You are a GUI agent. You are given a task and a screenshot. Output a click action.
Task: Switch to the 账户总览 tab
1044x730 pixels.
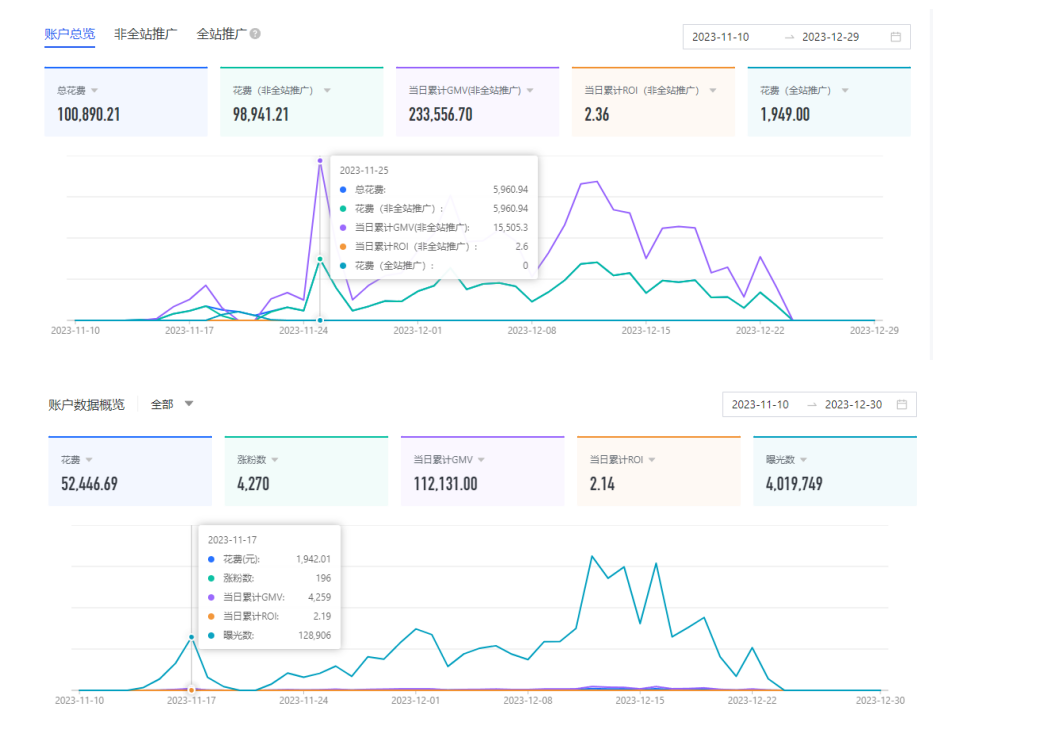pos(70,34)
